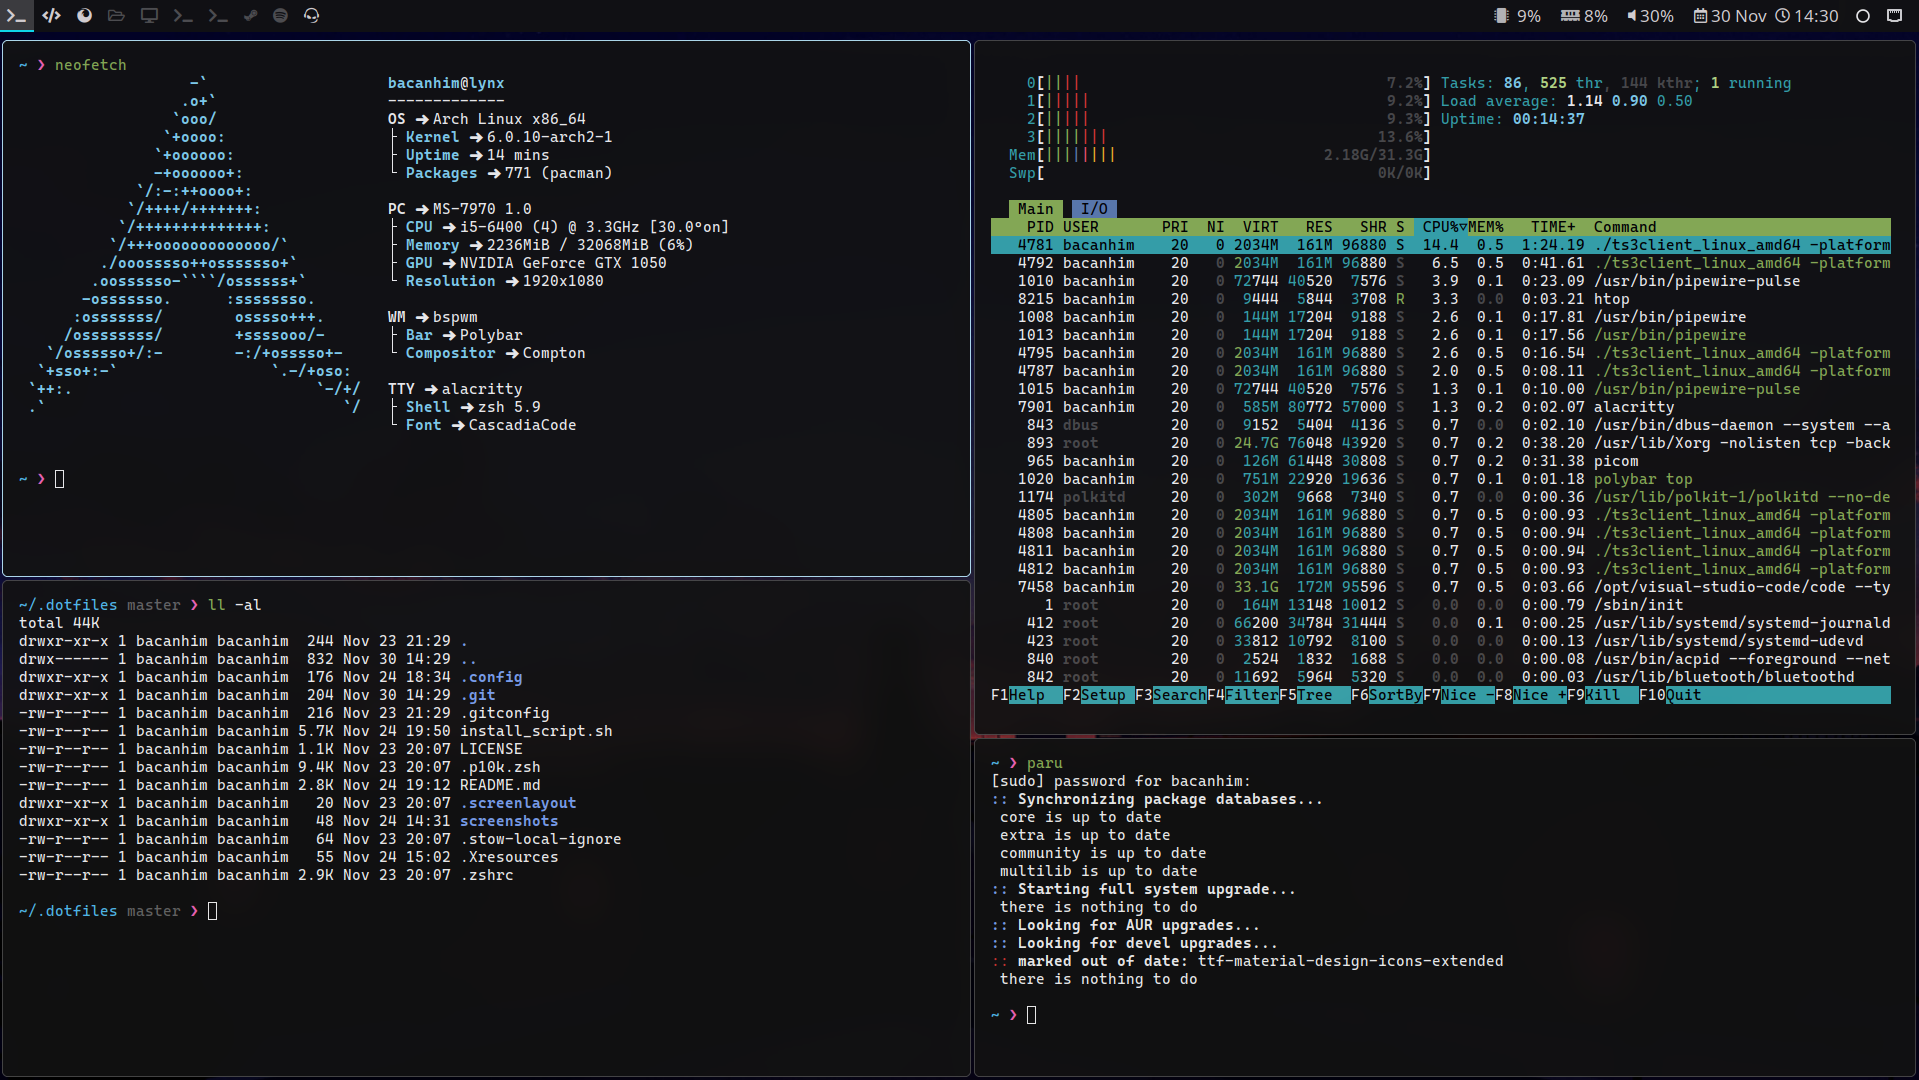Viewport: 1919px width, 1080px height.
Task: Open the headset TeamSpeak workspace icon
Action: pos(312,15)
